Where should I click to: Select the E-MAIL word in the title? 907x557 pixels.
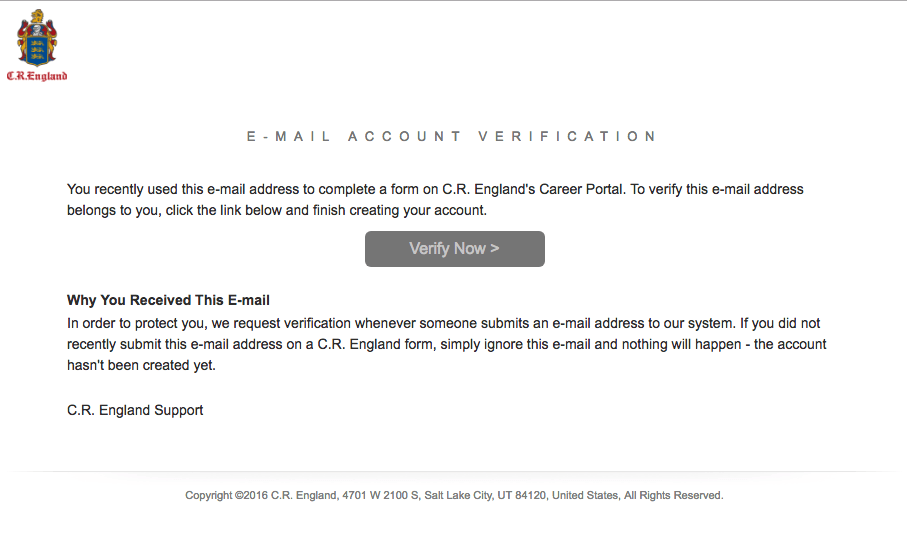click(x=288, y=137)
